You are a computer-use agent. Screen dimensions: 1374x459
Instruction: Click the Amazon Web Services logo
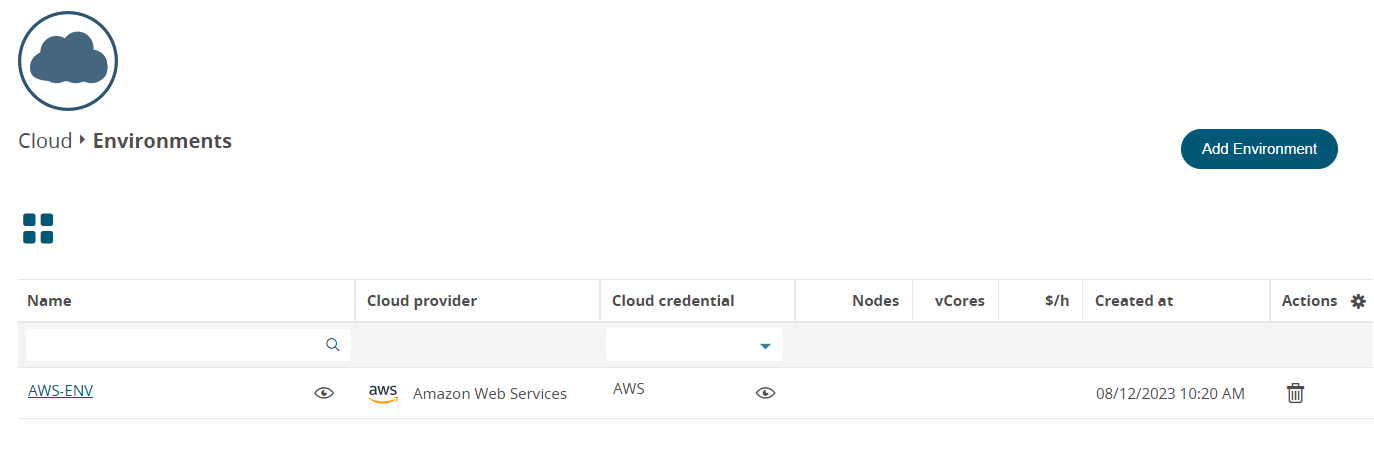383,393
